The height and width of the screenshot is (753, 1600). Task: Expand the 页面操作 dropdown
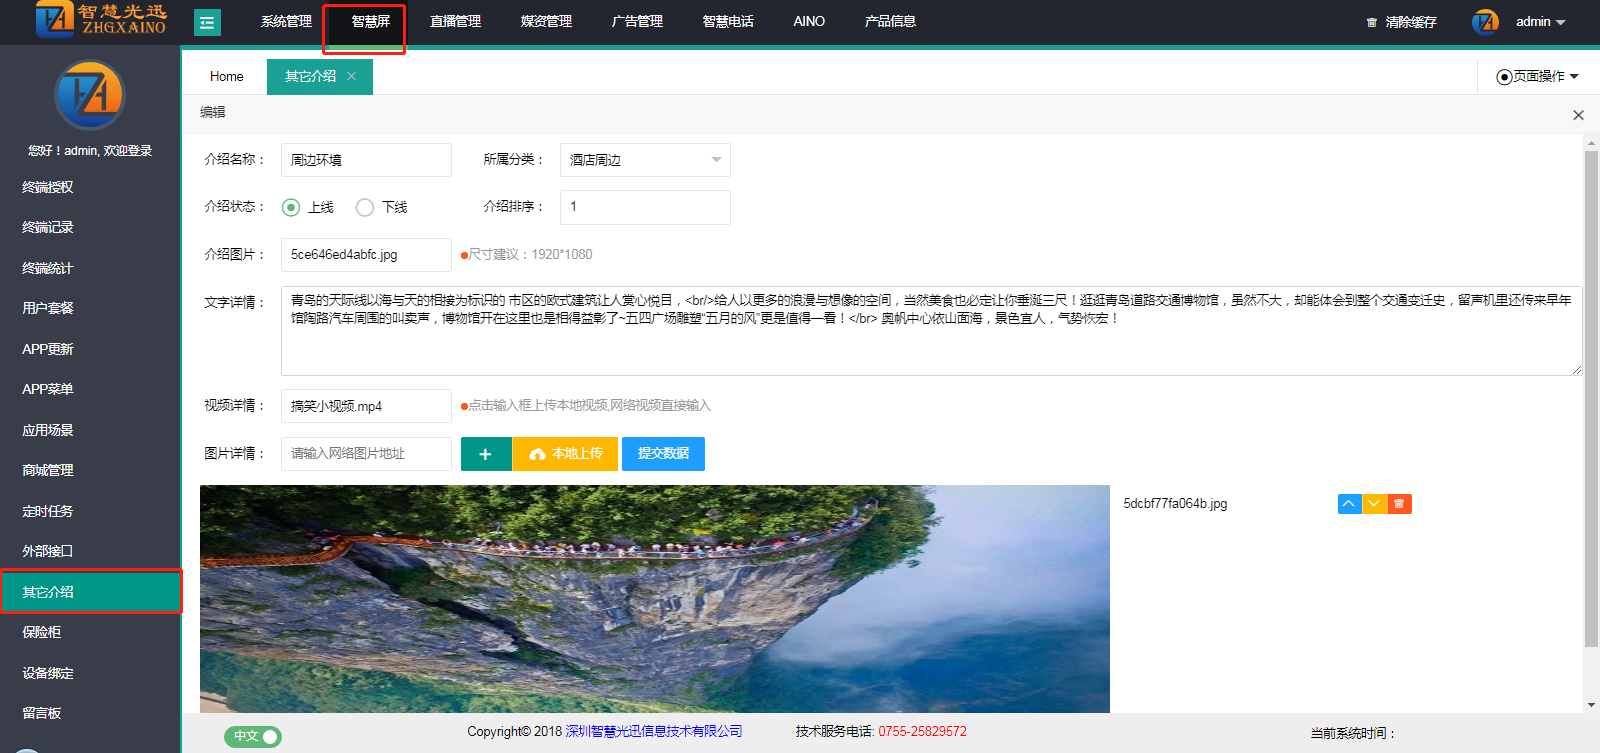click(x=1538, y=77)
